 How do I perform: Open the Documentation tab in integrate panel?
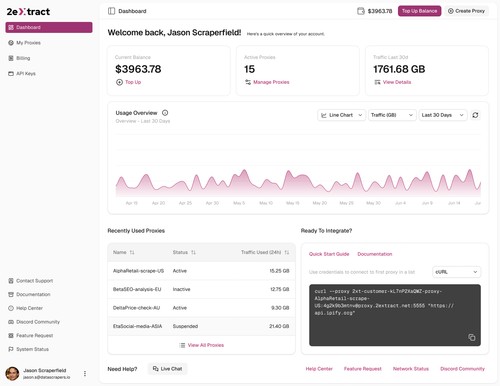point(375,254)
